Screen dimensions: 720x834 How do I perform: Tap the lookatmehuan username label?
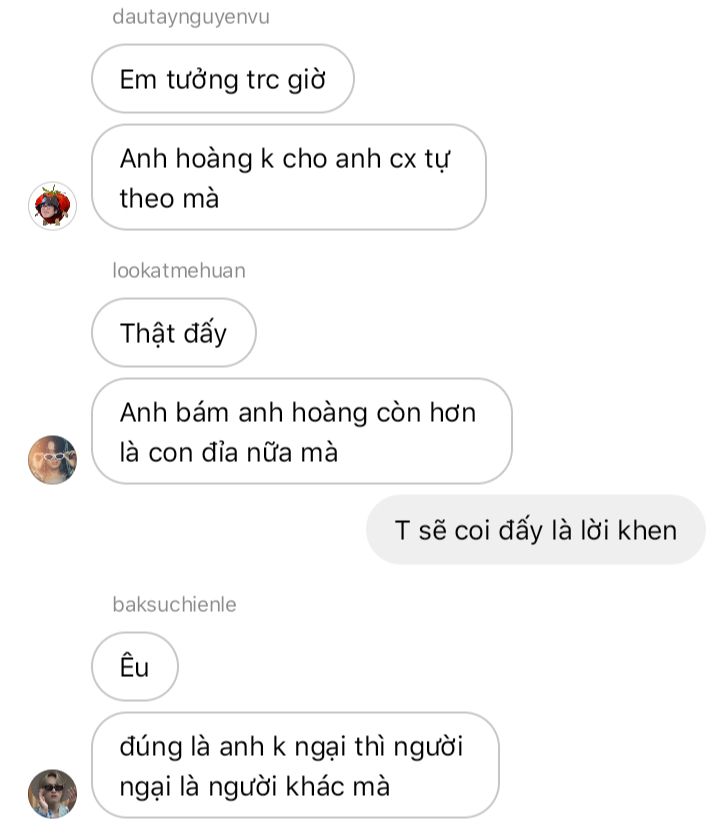click(x=179, y=270)
